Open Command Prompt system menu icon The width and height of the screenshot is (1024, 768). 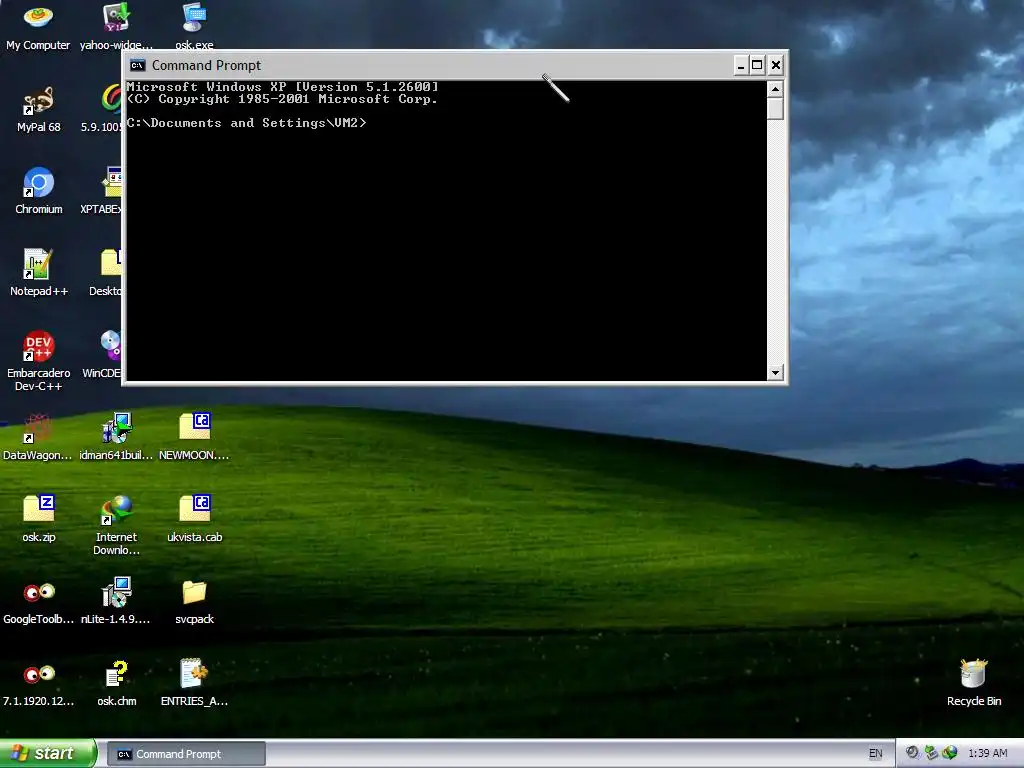point(137,65)
